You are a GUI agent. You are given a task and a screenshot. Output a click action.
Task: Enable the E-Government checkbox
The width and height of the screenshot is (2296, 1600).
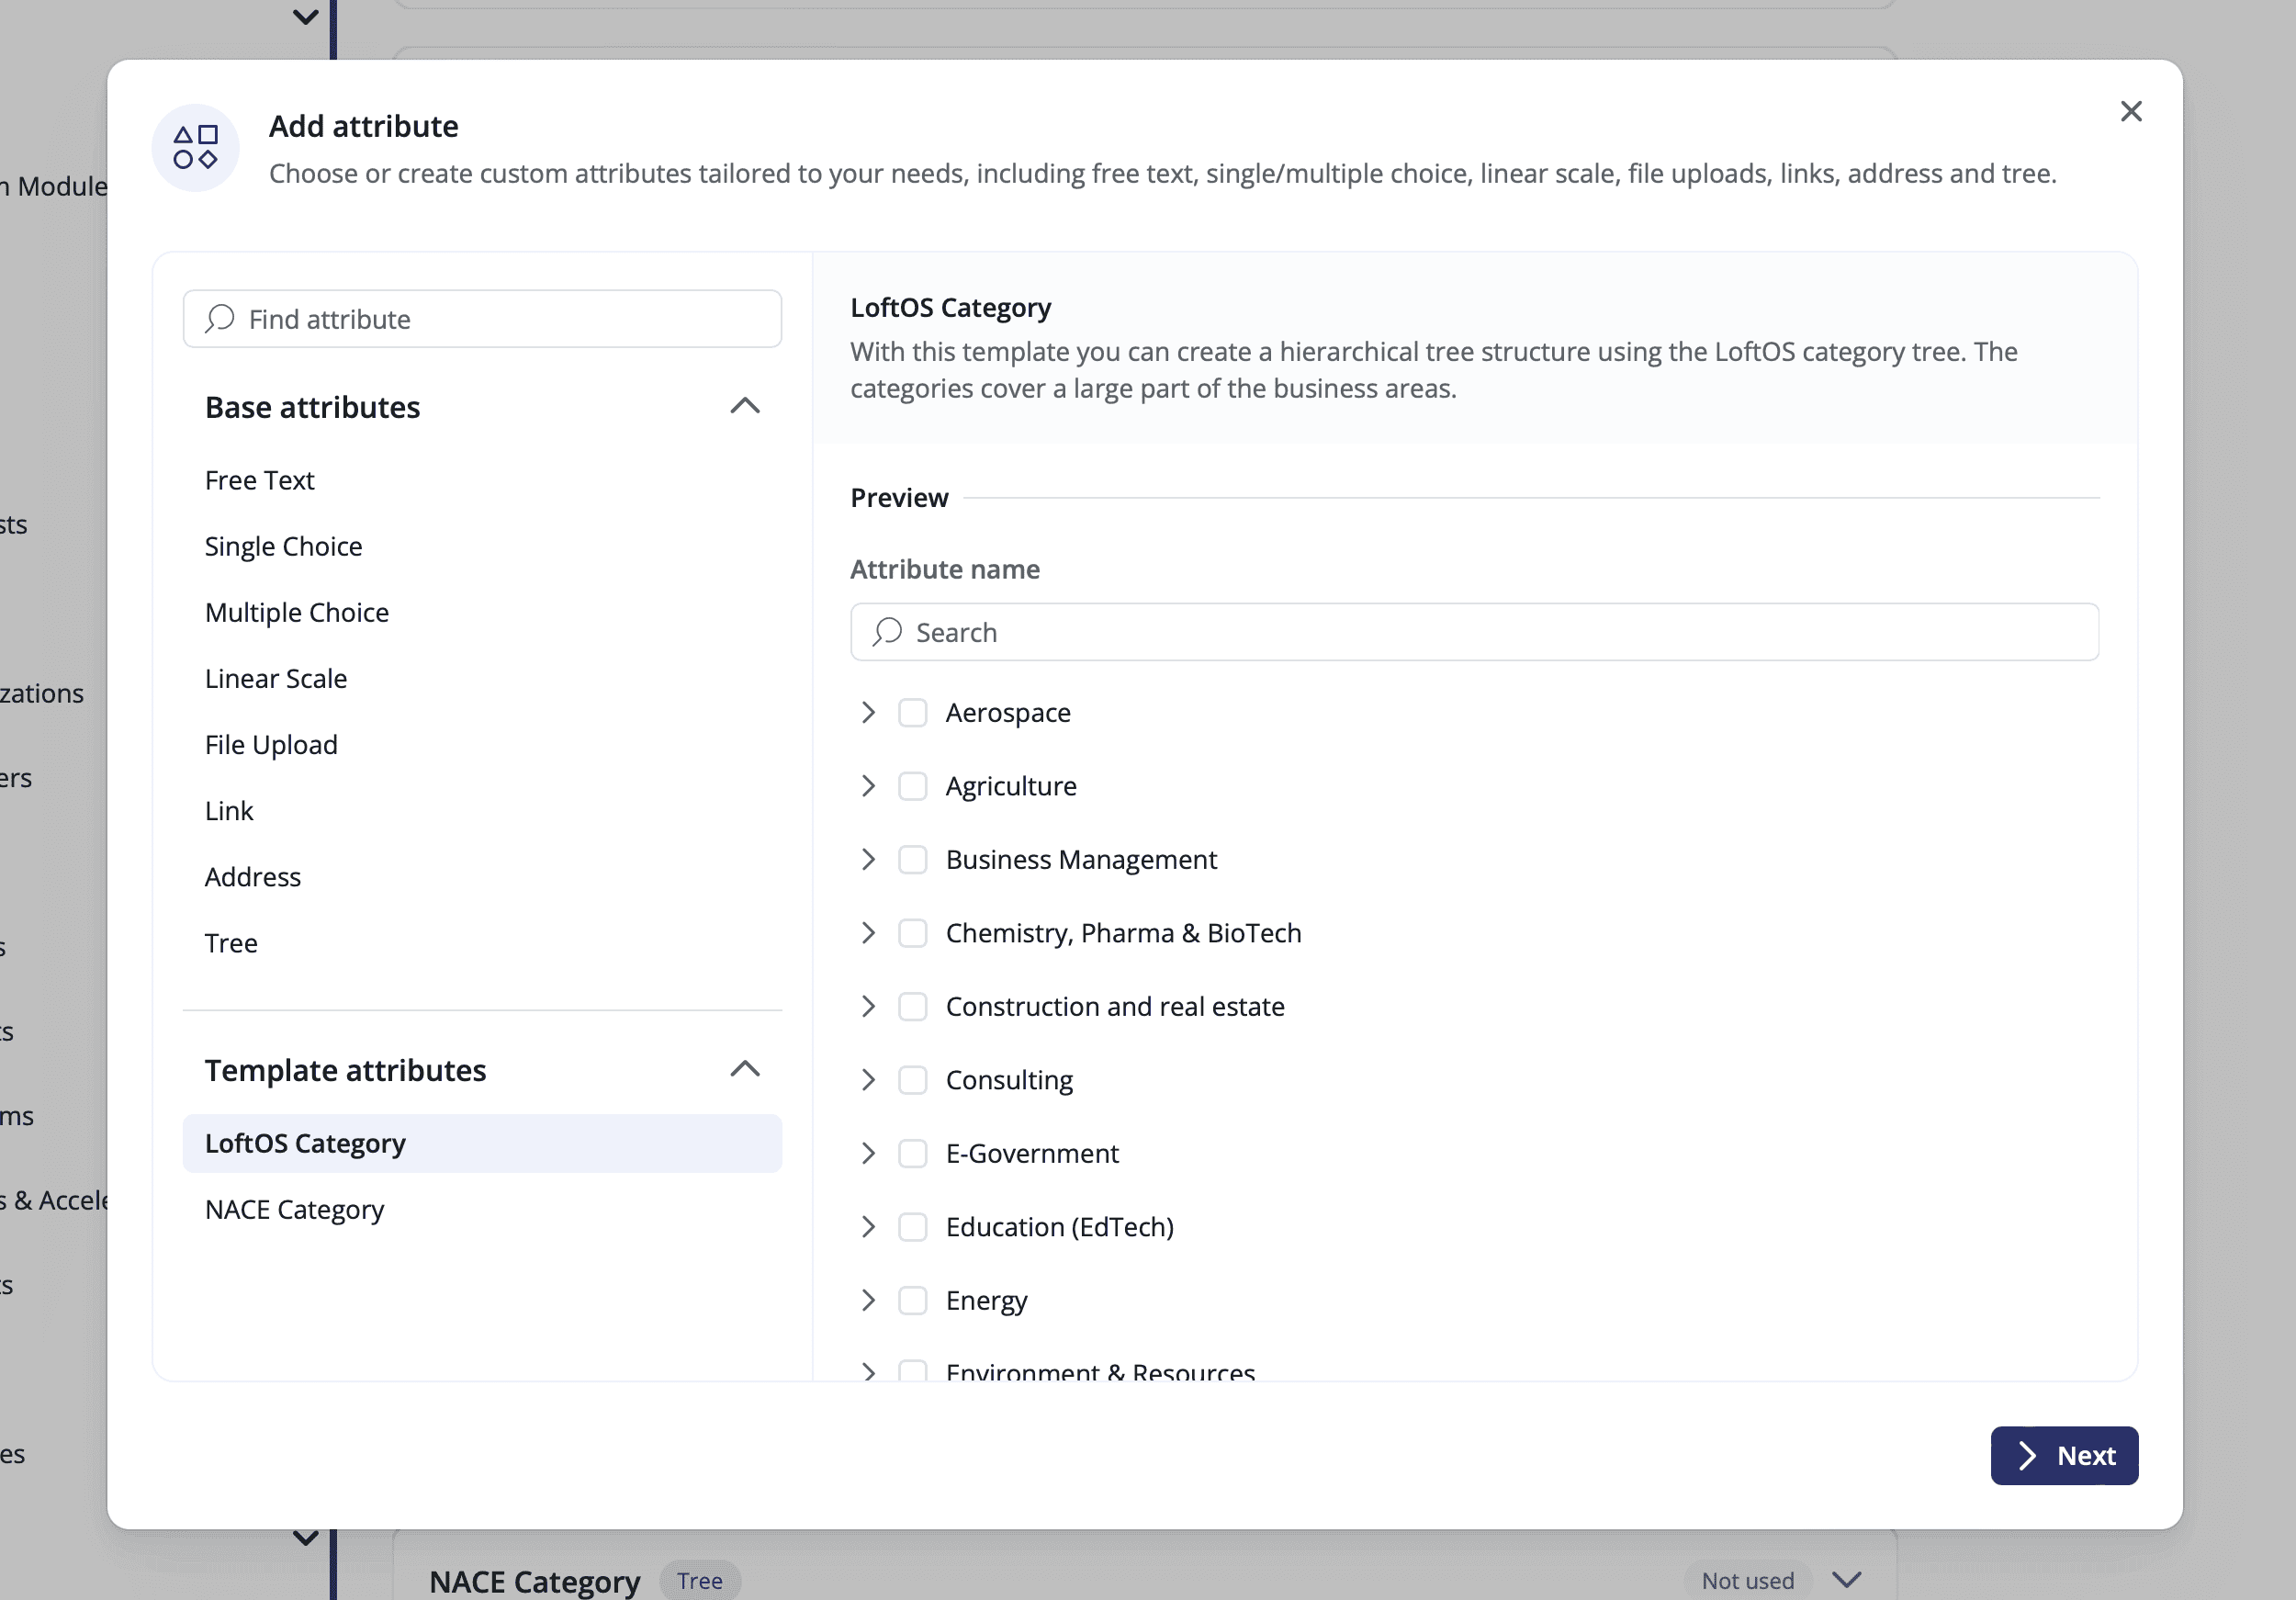pos(912,1153)
